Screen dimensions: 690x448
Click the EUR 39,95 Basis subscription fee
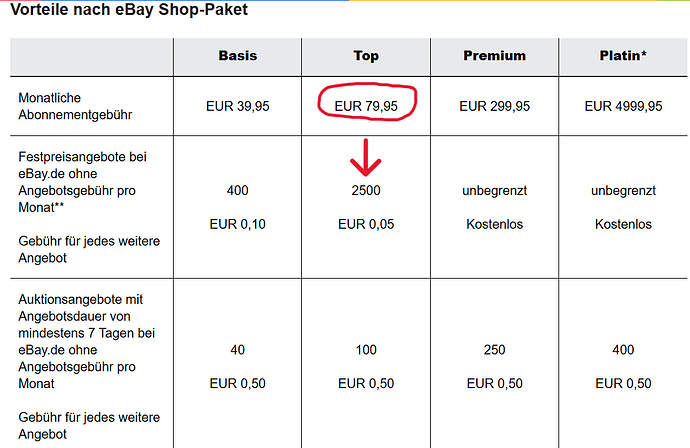238,106
